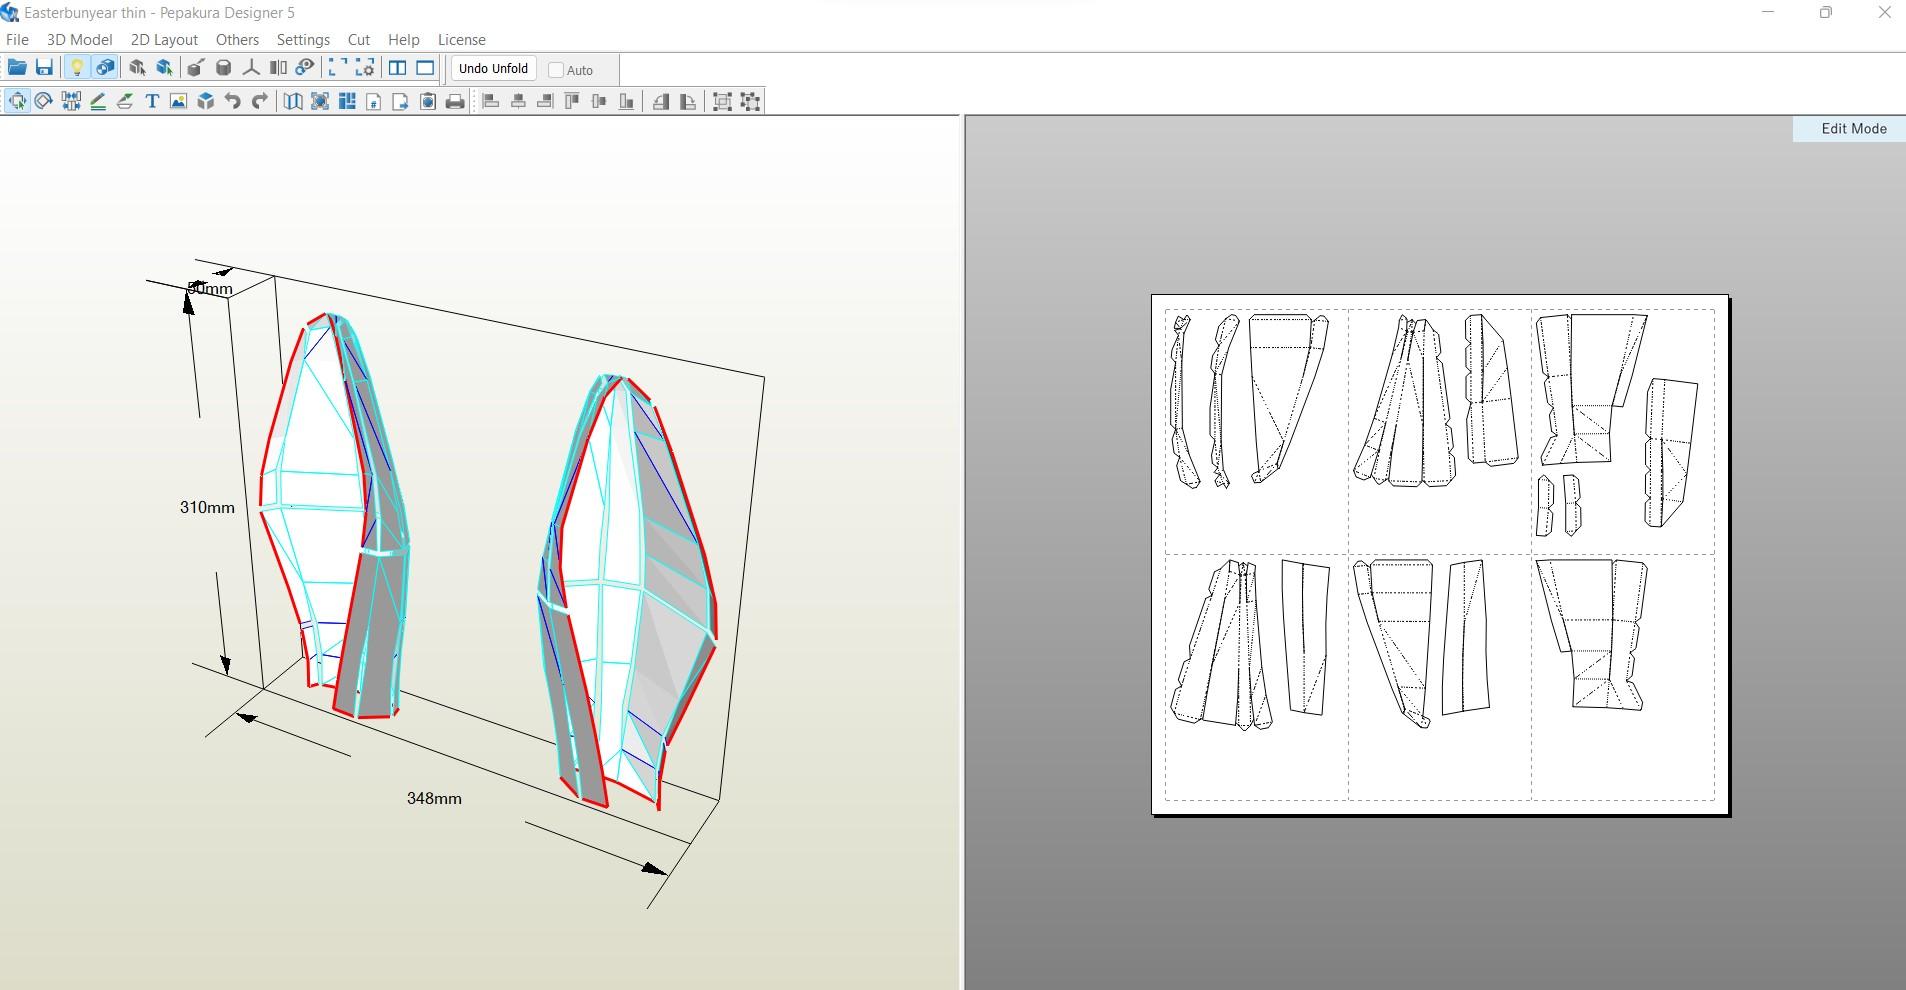This screenshot has height=990, width=1906.
Task: Click the gray split bars icon
Action: [x=278, y=68]
